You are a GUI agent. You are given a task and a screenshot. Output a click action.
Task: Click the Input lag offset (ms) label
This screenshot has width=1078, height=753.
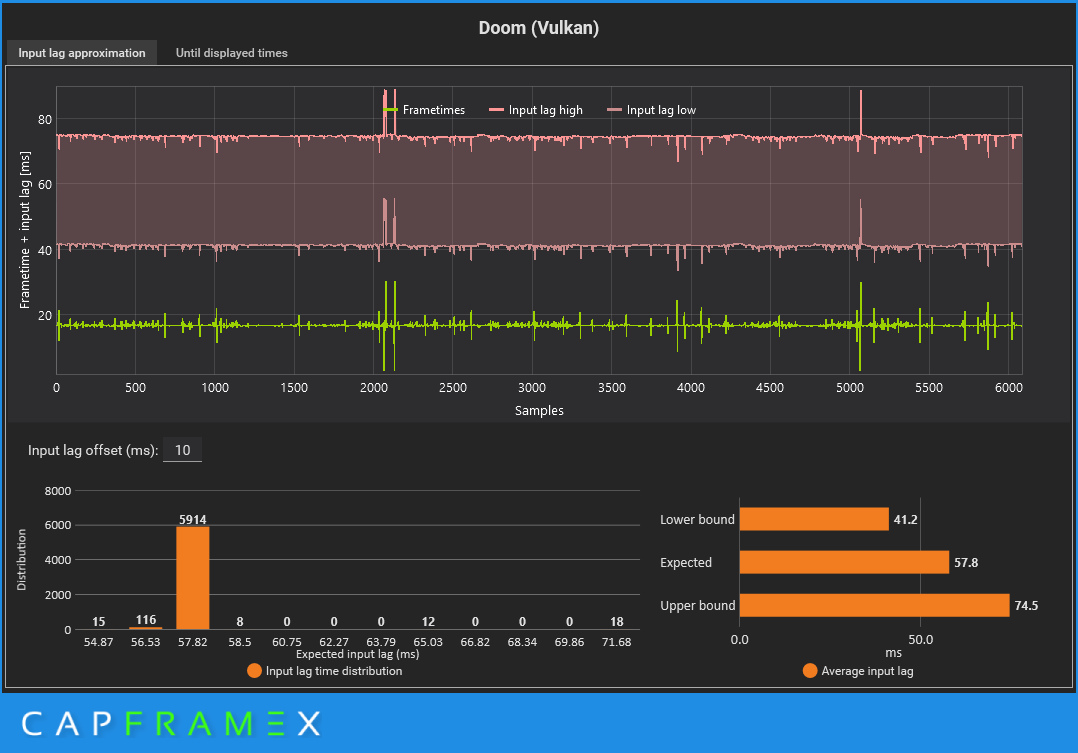[x=94, y=450]
